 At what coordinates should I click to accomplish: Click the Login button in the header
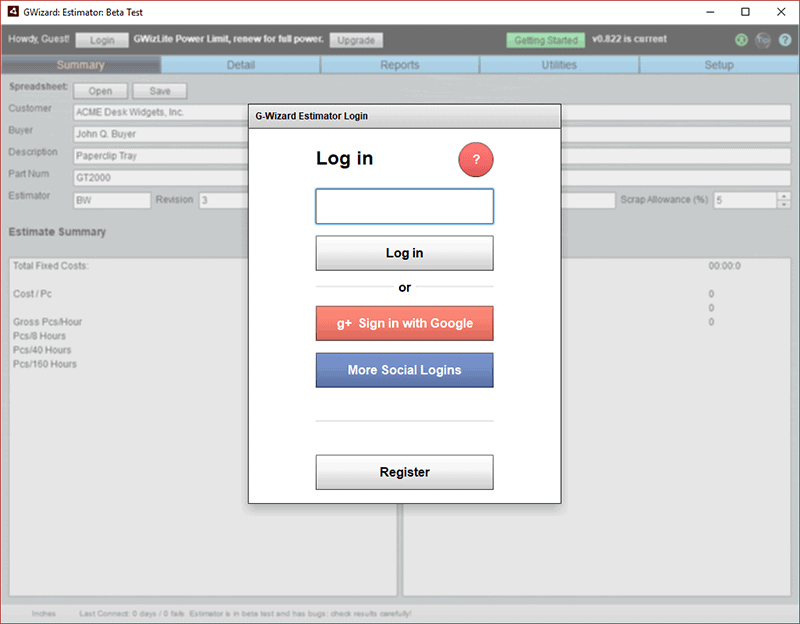[106, 40]
